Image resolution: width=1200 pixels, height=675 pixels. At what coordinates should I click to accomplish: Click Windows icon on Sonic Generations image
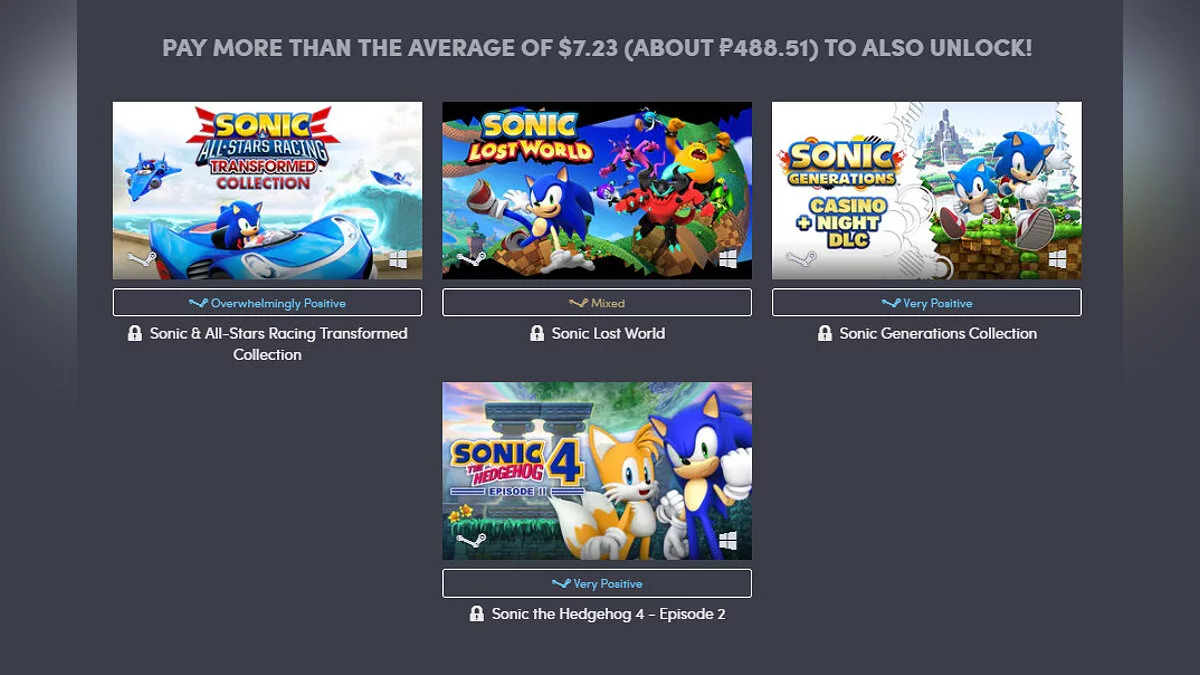(x=1057, y=260)
